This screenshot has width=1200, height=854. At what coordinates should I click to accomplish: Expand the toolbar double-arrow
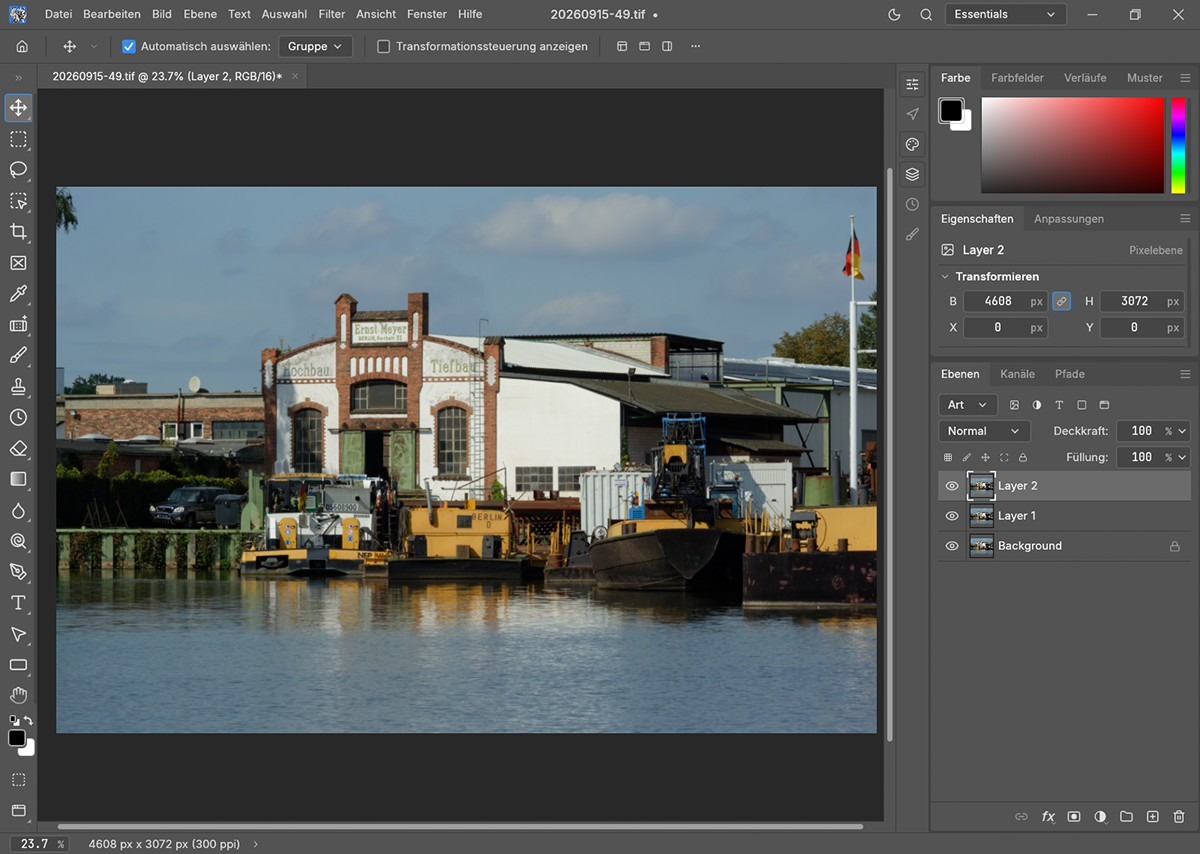(18, 77)
